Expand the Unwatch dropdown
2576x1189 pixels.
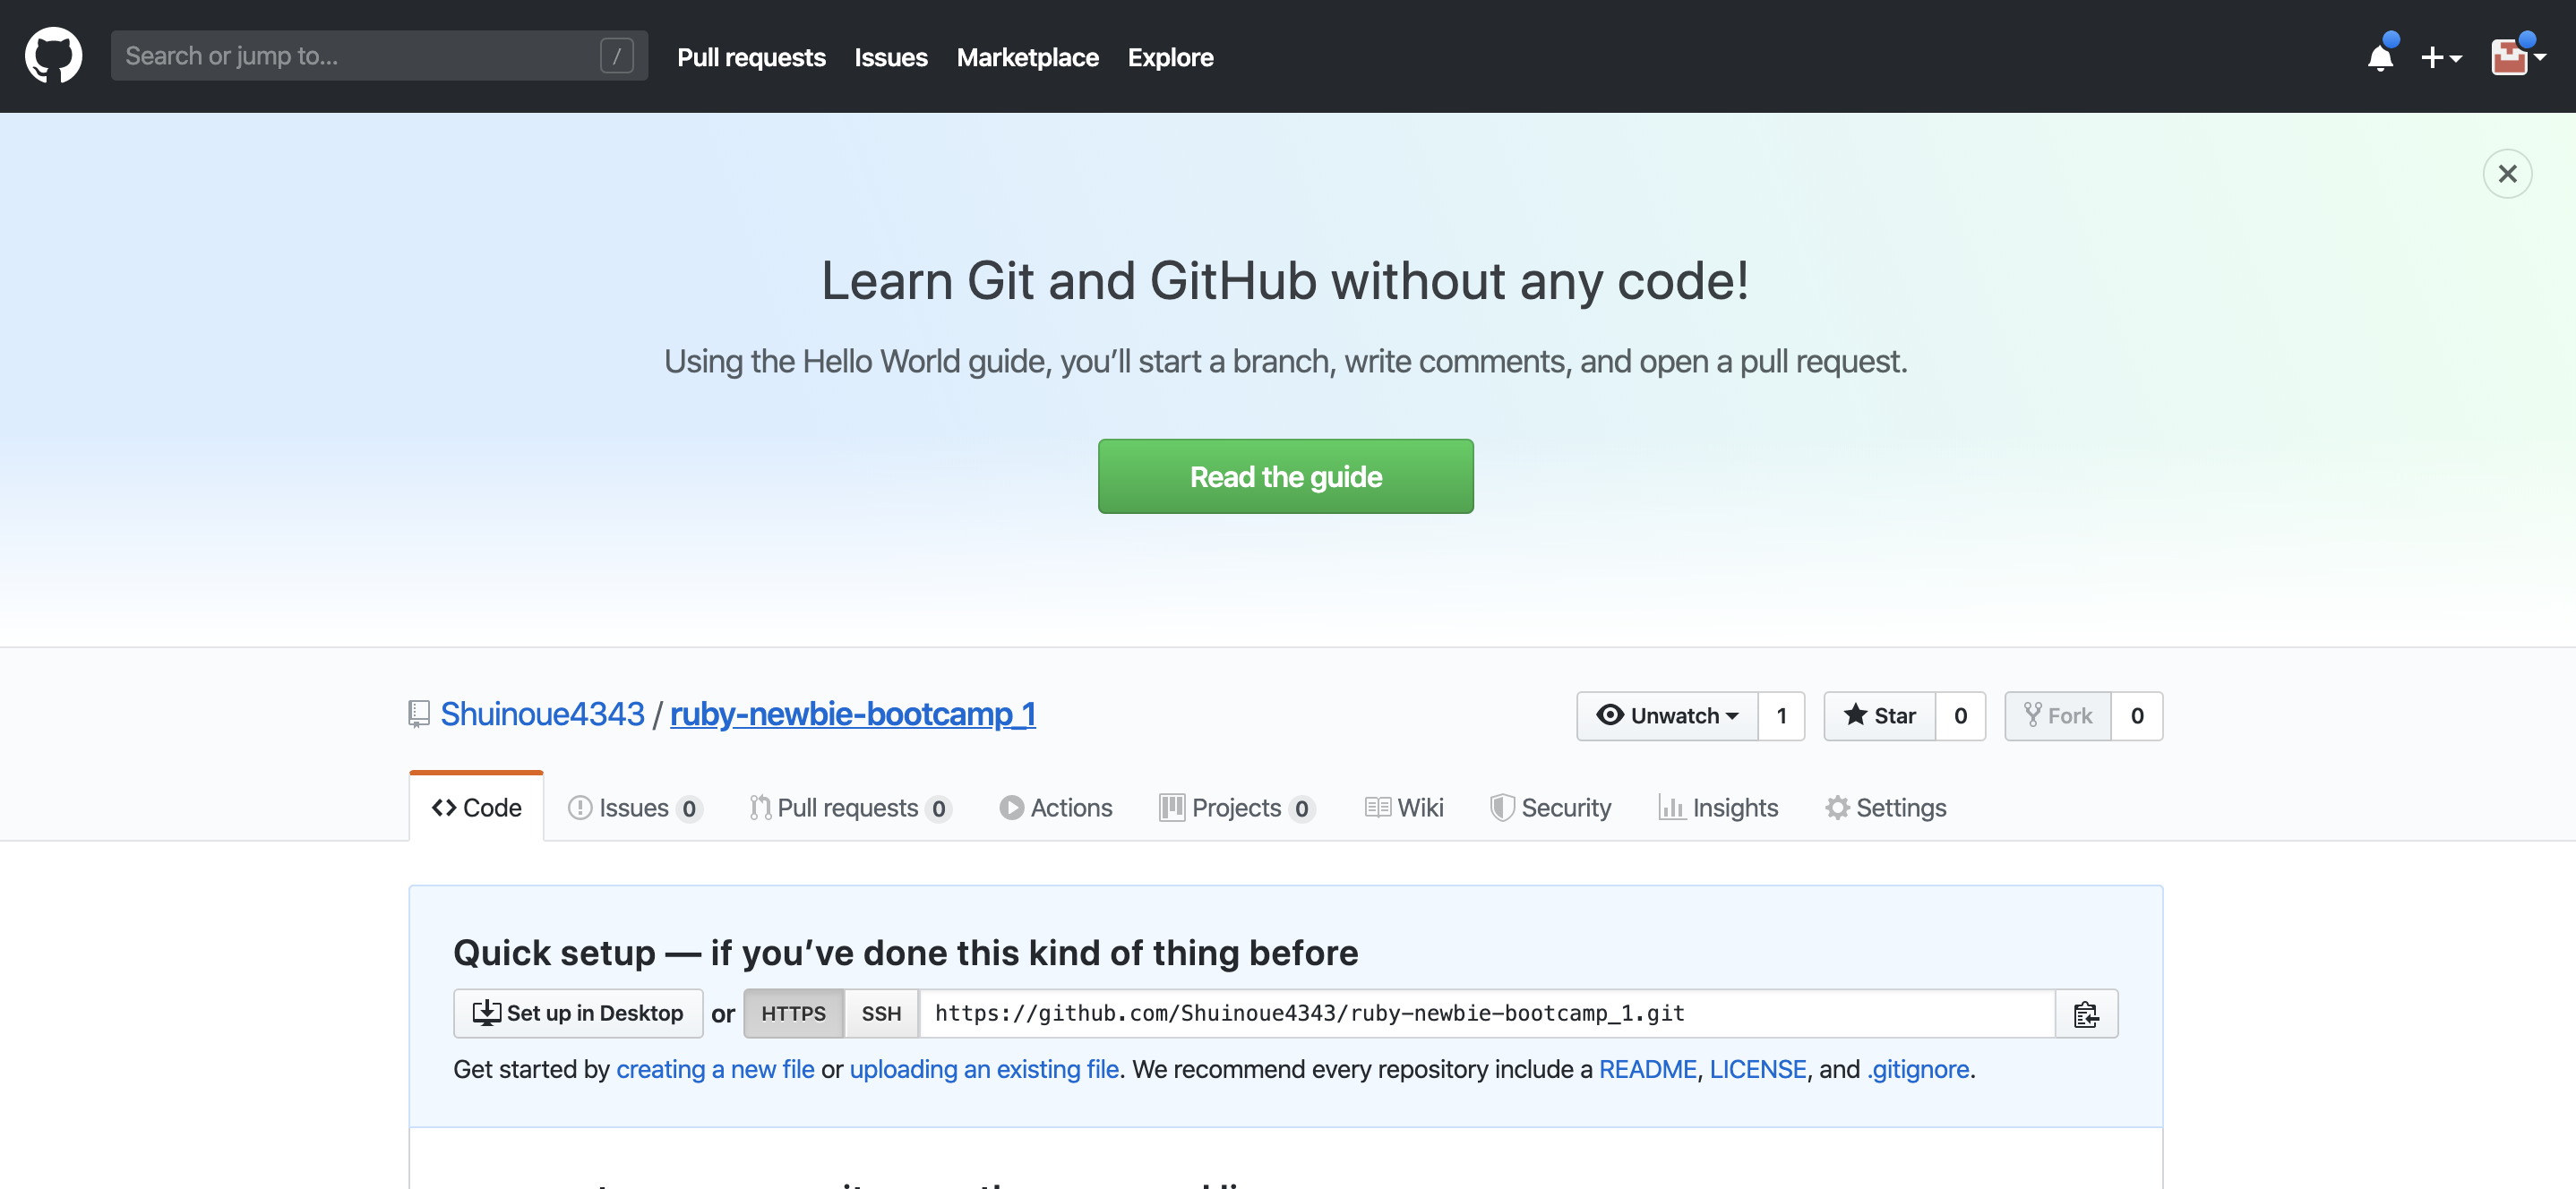tap(1667, 716)
